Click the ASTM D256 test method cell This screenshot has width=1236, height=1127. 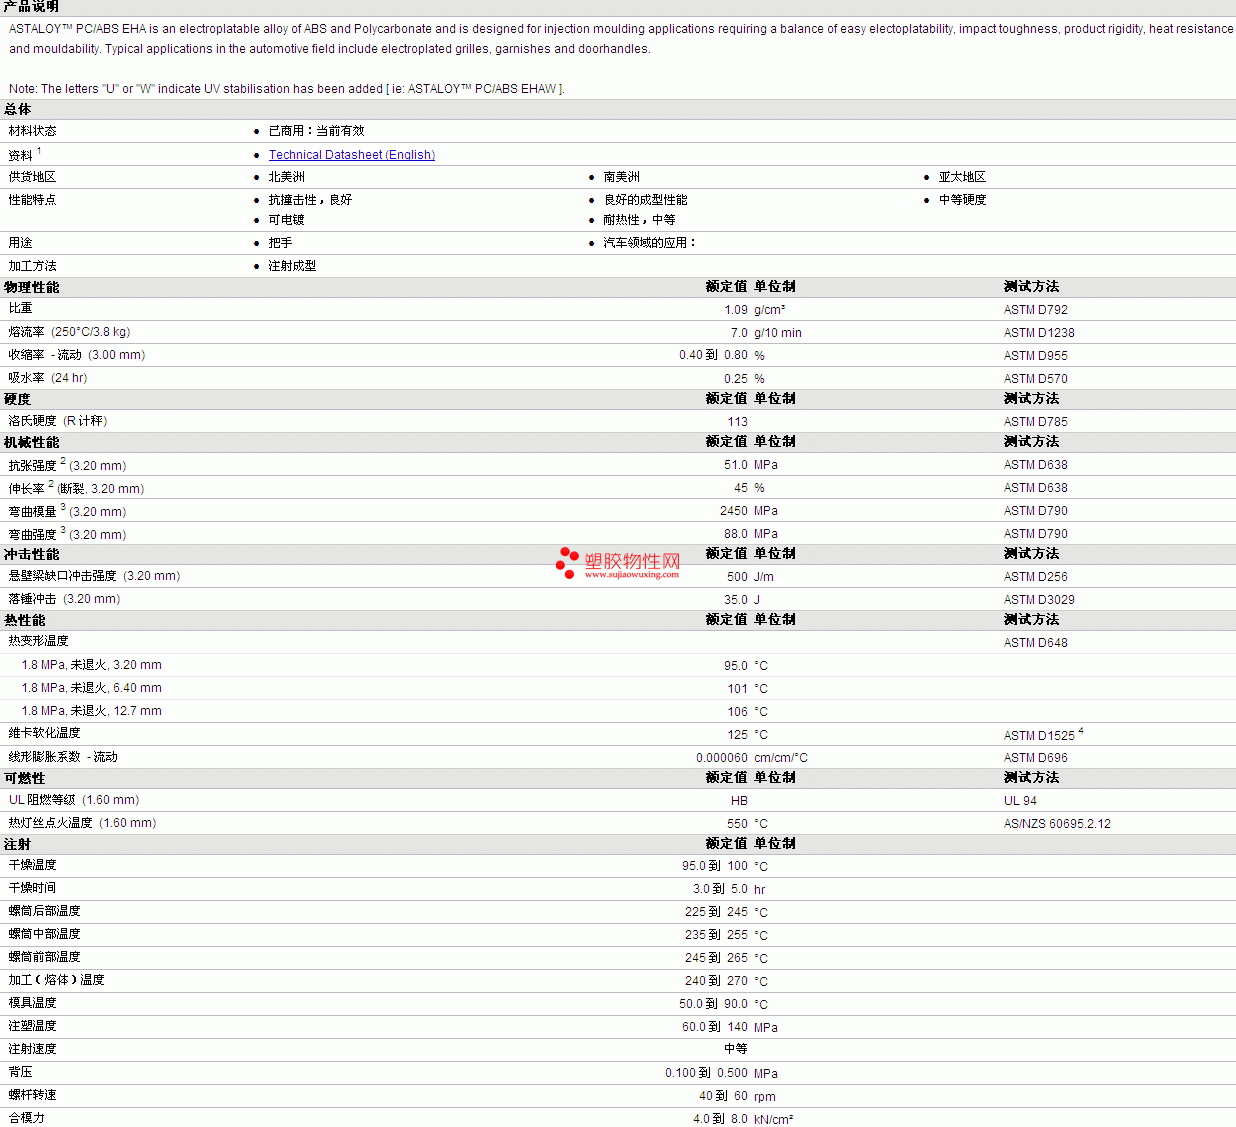tap(1036, 577)
